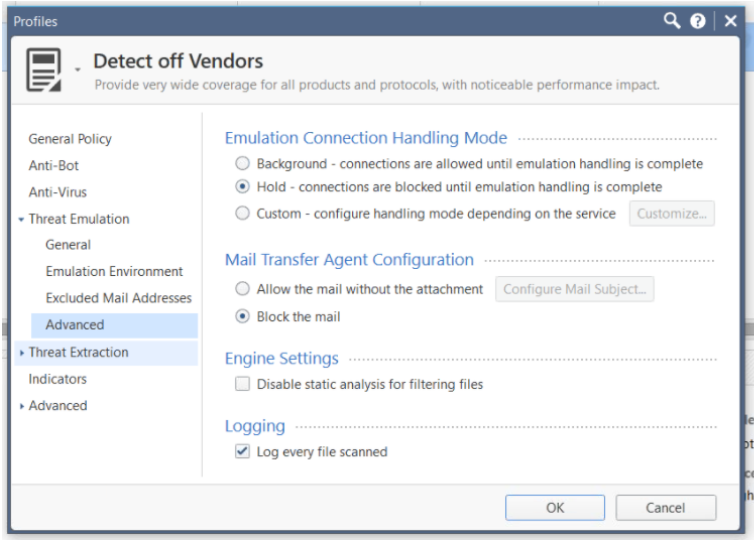This screenshot has width=754, height=540.
Task: Go to Anti-Virus settings
Action: (57, 192)
